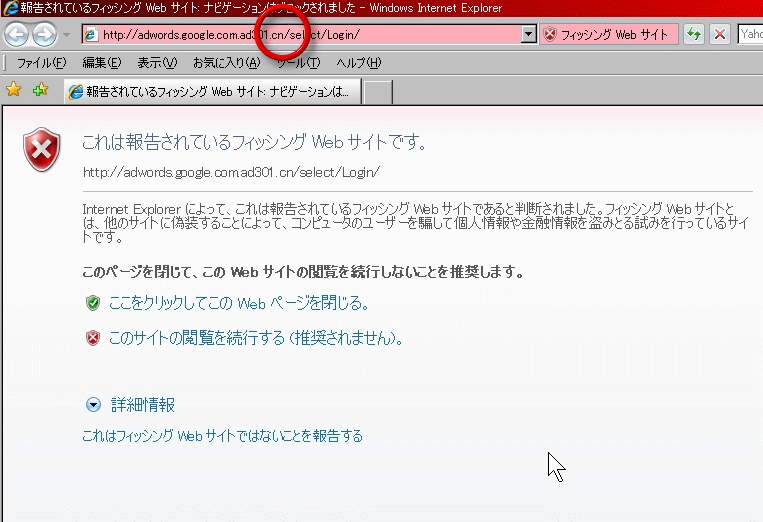Click the bold recommendation text このページを閉じて
763x522 pixels.
[303, 272]
